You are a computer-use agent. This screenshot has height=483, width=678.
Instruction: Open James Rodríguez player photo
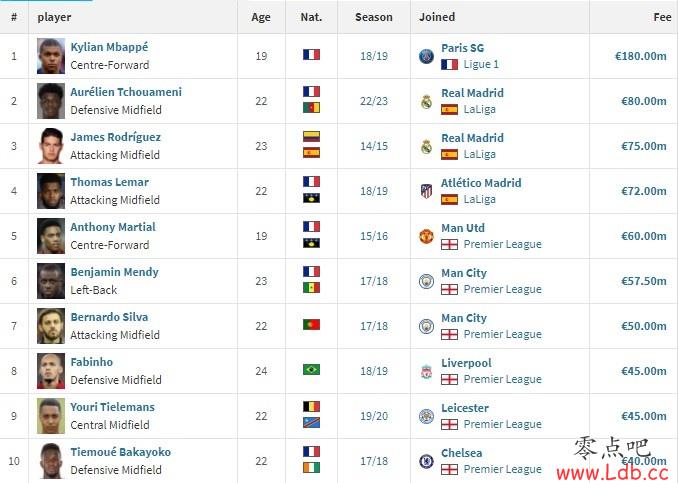[x=51, y=146]
